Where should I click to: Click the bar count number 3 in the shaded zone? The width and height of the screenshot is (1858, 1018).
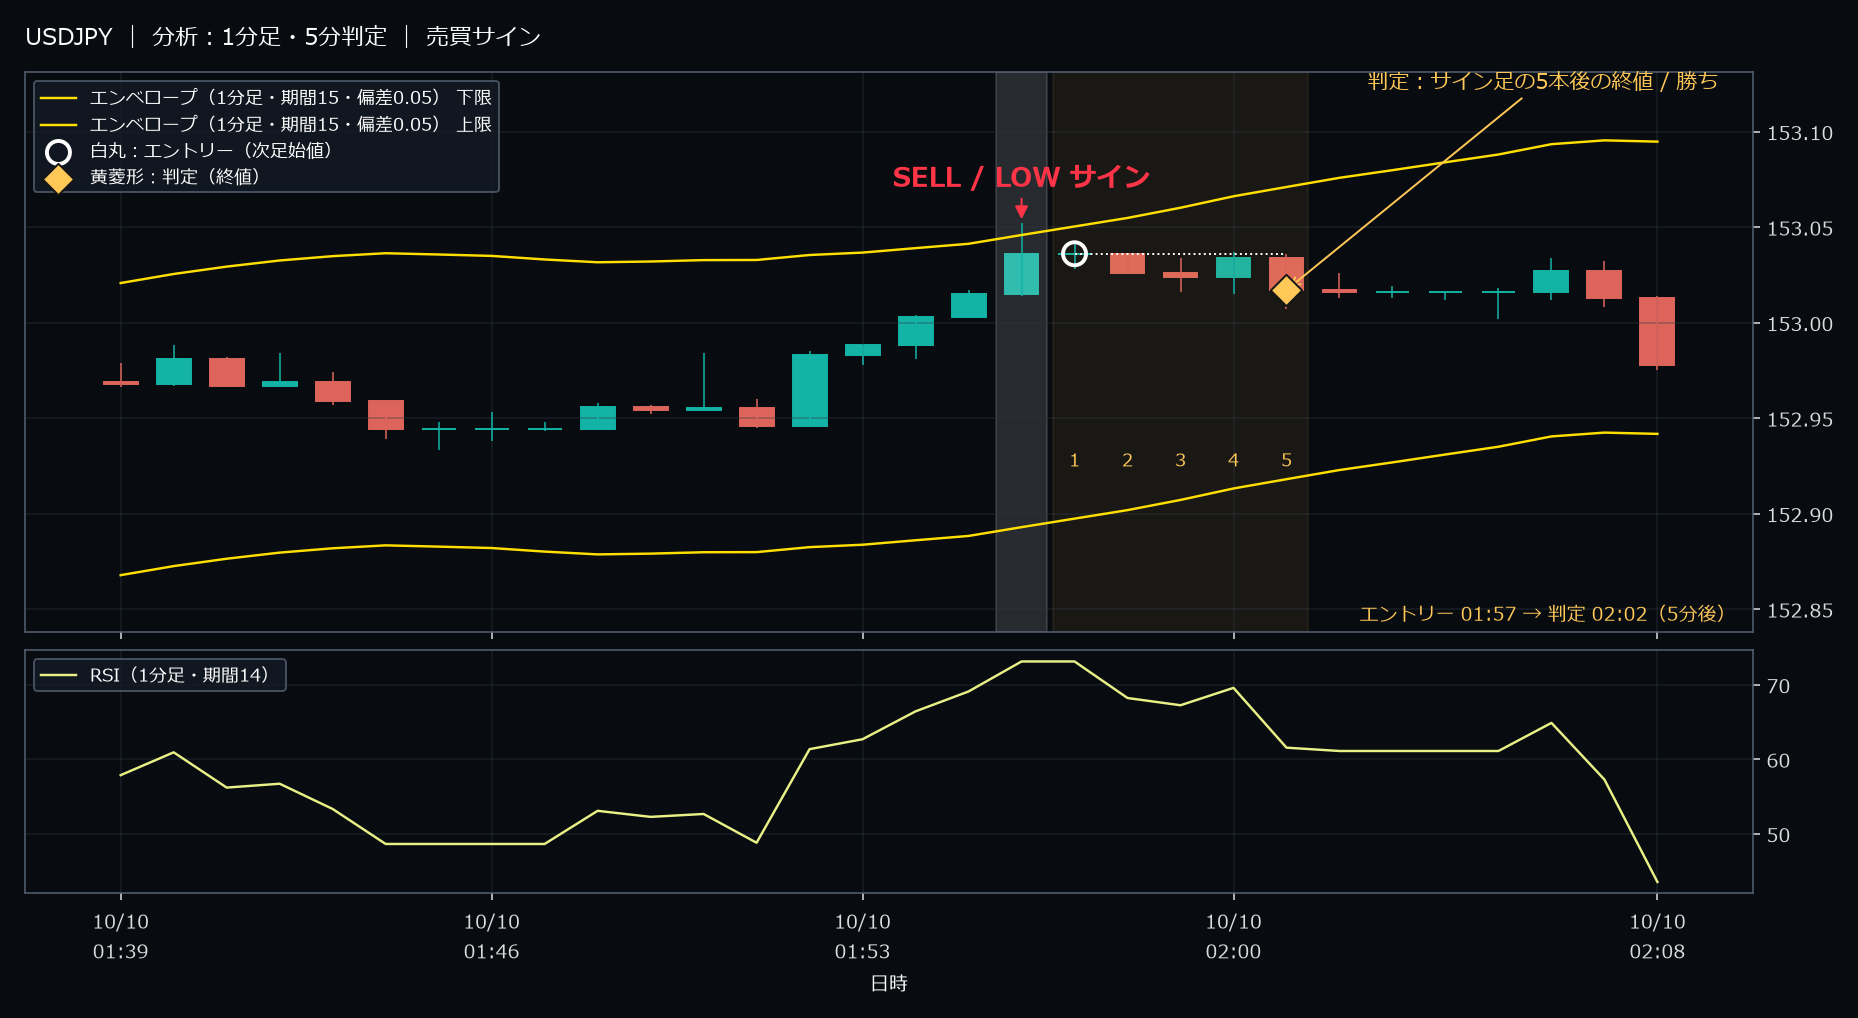[1181, 460]
